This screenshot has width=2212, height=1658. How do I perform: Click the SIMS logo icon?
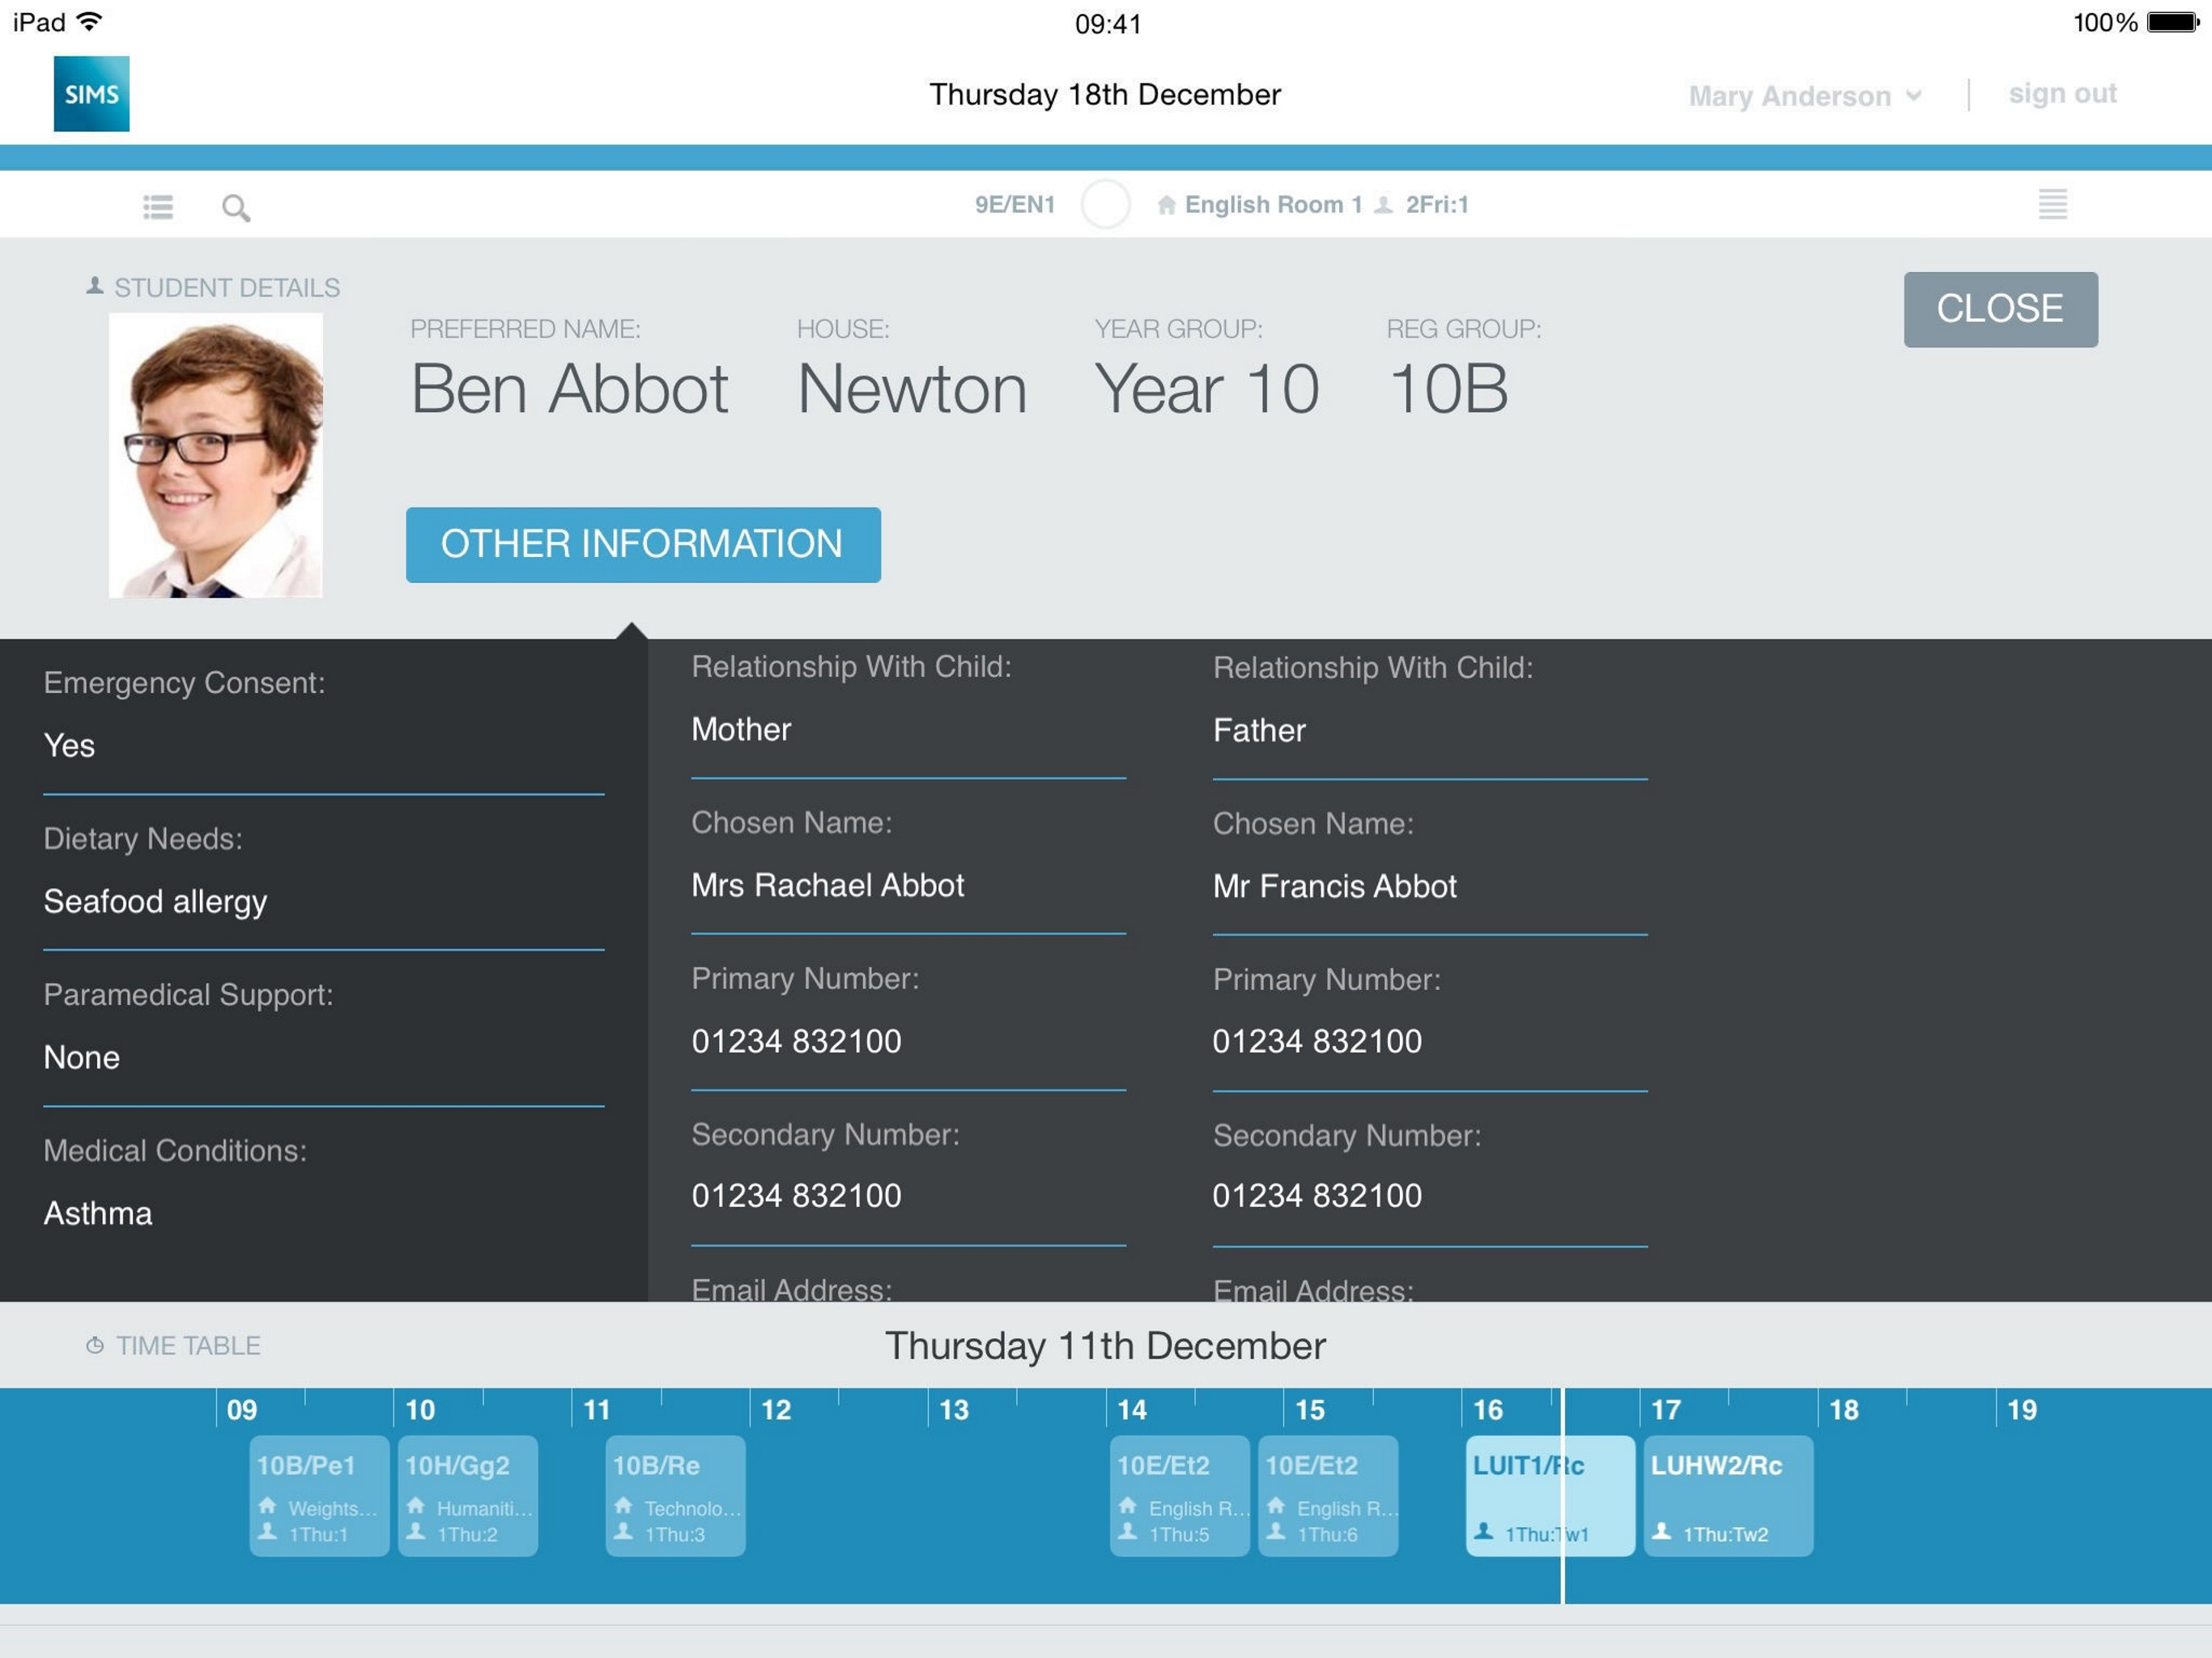[x=91, y=94]
